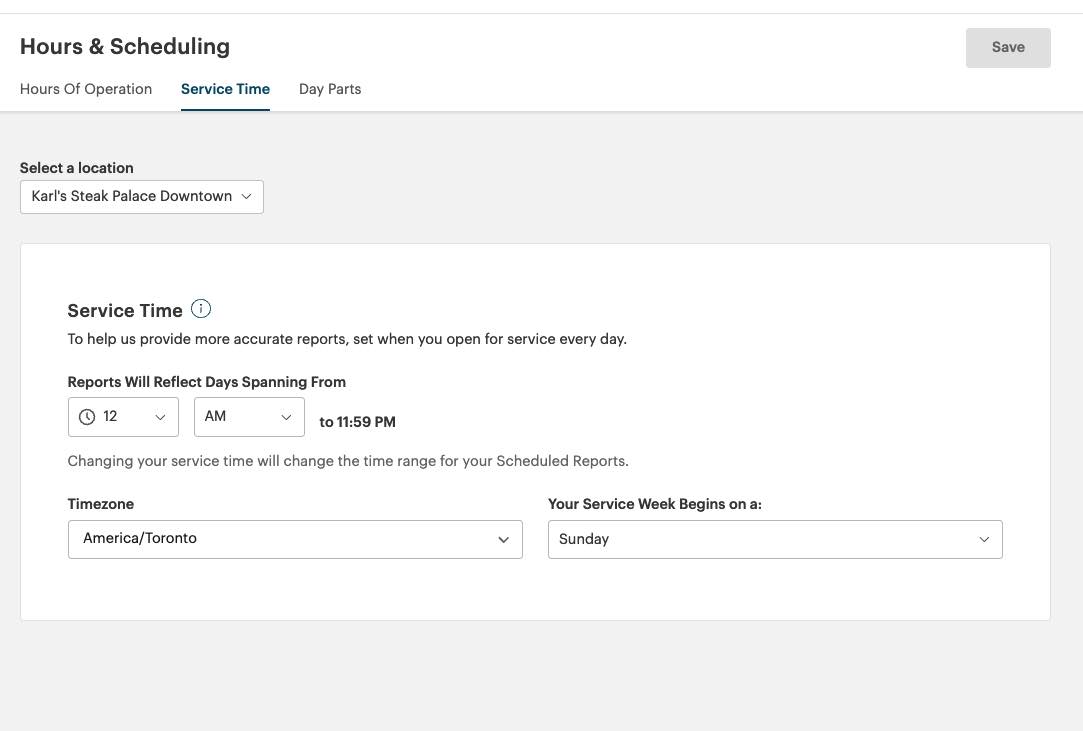Viewport: 1083px width, 731px height.
Task: Click chevron arrow in the location selector
Action: click(x=246, y=197)
